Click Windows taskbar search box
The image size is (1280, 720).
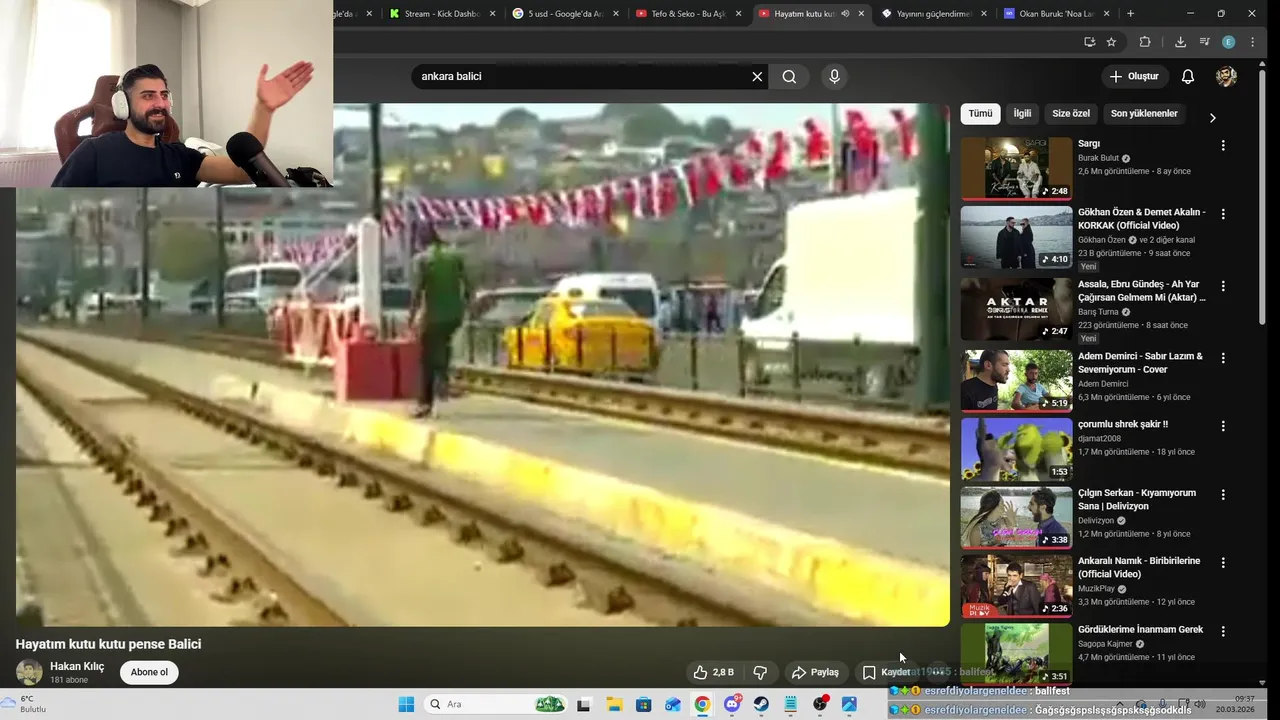pyautogui.click(x=496, y=704)
